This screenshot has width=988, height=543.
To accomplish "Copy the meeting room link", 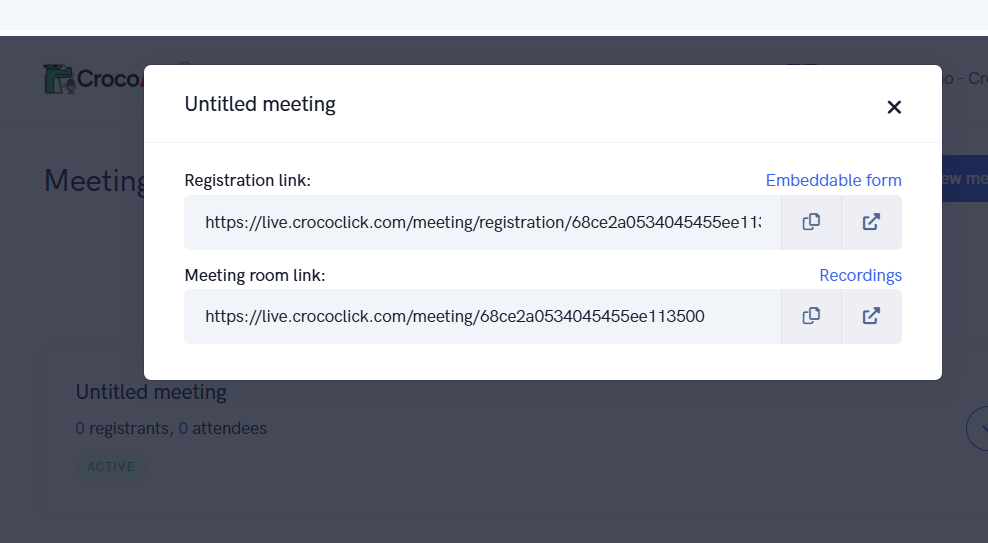I will 811,316.
